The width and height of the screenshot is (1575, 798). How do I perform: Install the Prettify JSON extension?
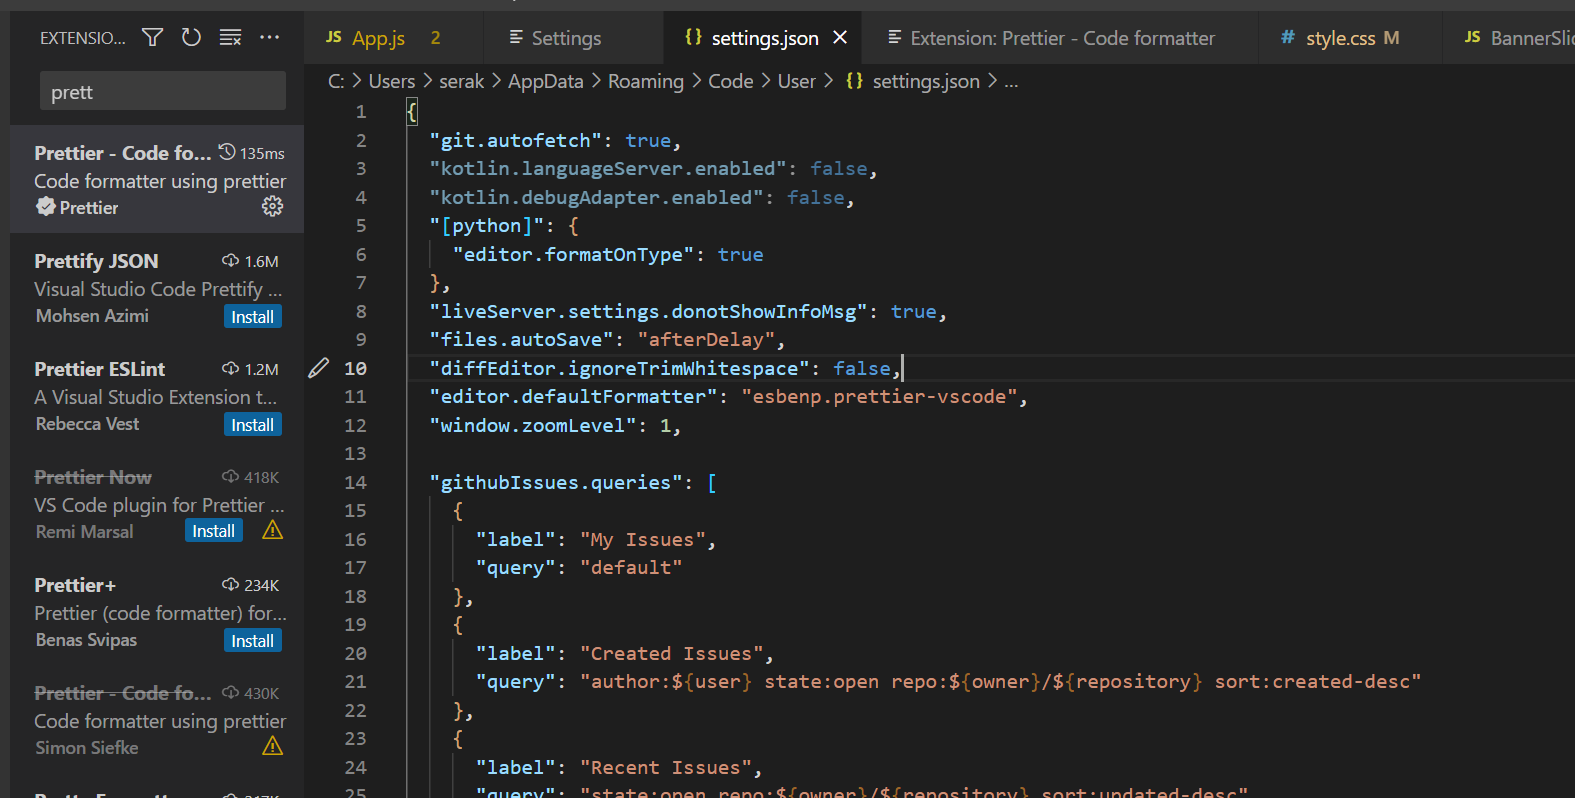point(252,316)
